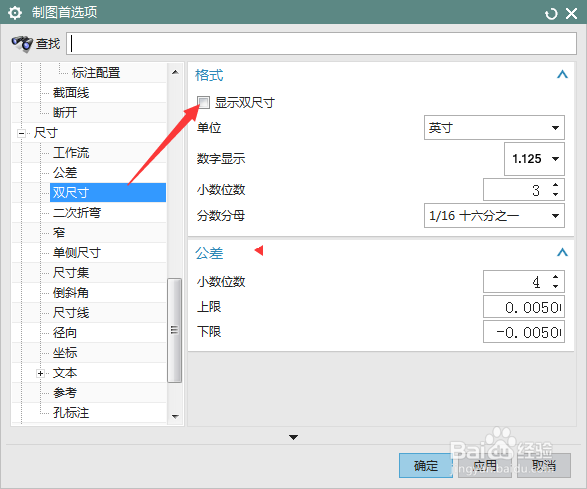
Task: Select 文本 in the tree
Action: tap(65, 373)
